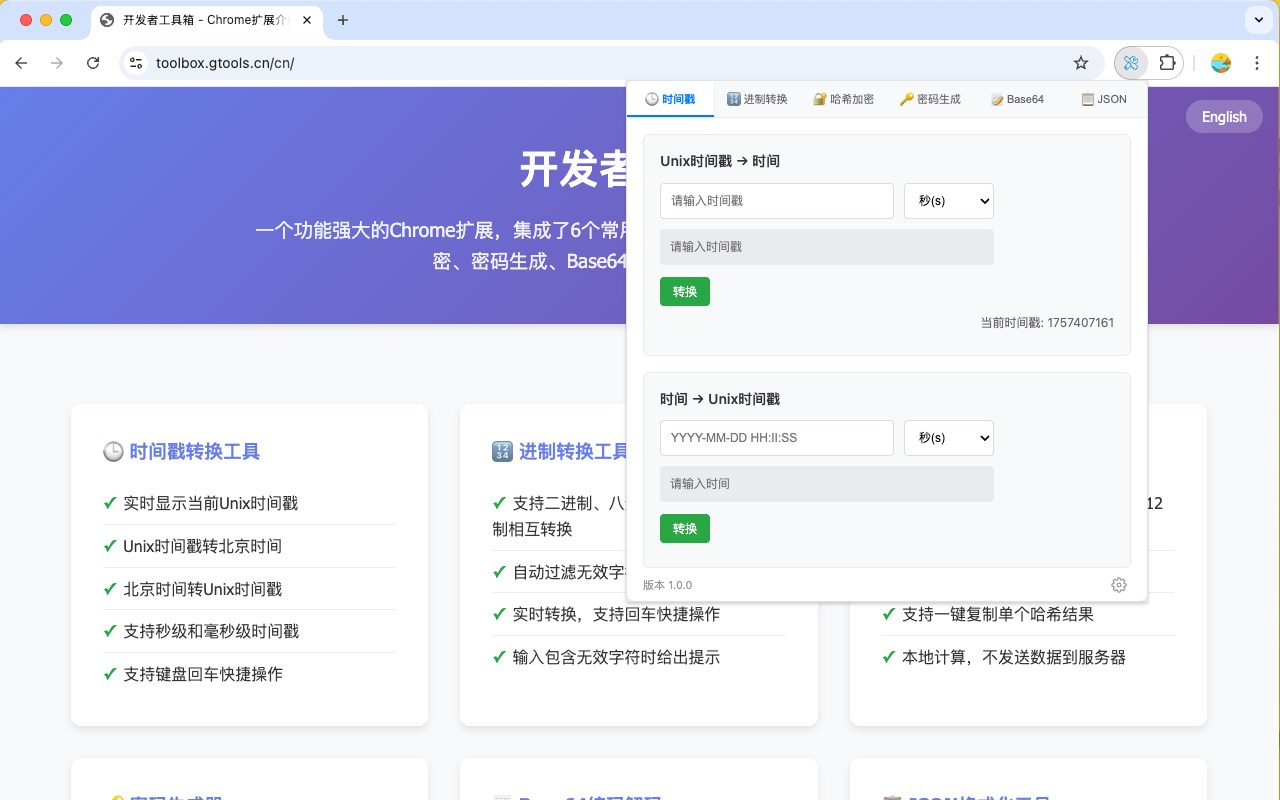
Task: Open the developer toolbox extension icon
Action: 1131,63
